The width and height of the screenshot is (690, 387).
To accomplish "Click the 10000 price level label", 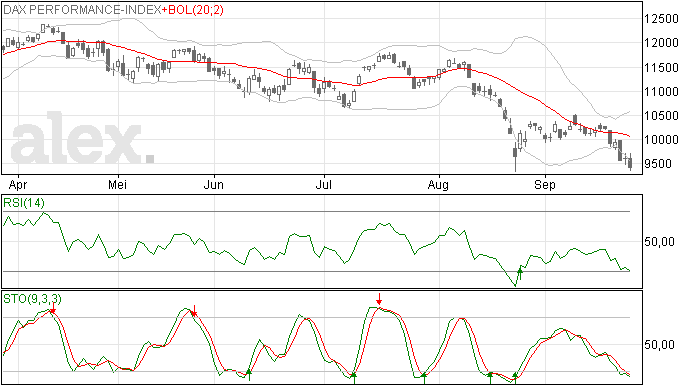I will coord(661,140).
